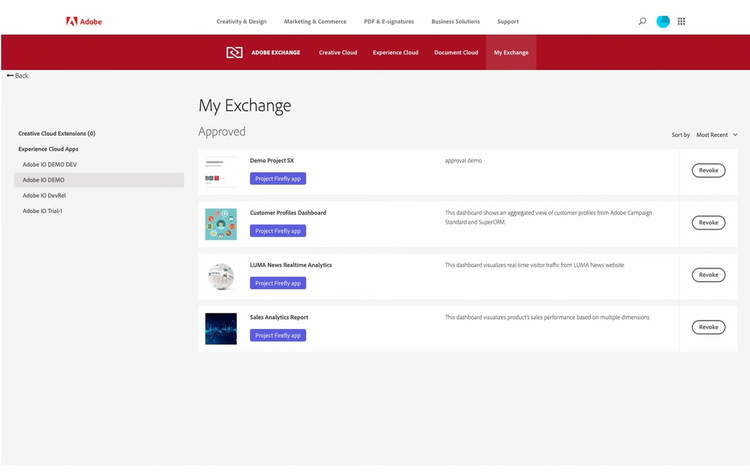Screen dimensions: 750x472
Task: Open the user profile avatar
Action: 663,21
